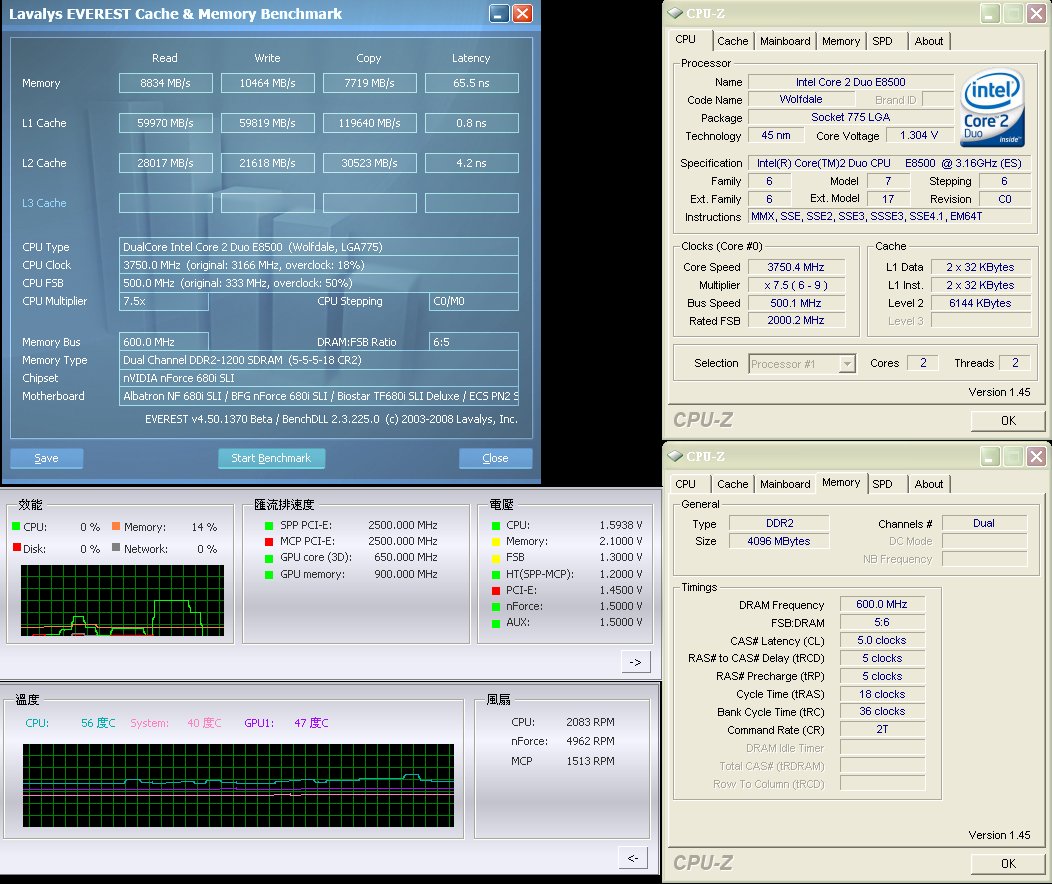Switch to Cache tab in upper CPU-Z window
Viewport: 1052px width, 884px height.
point(732,41)
